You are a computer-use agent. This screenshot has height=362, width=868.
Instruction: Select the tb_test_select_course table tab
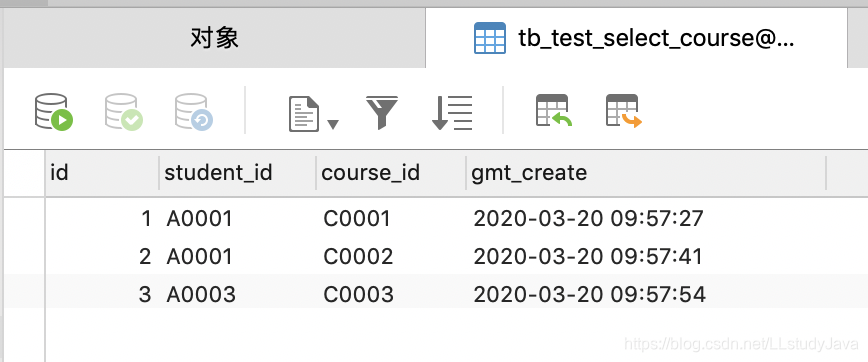pyautogui.click(x=636, y=38)
